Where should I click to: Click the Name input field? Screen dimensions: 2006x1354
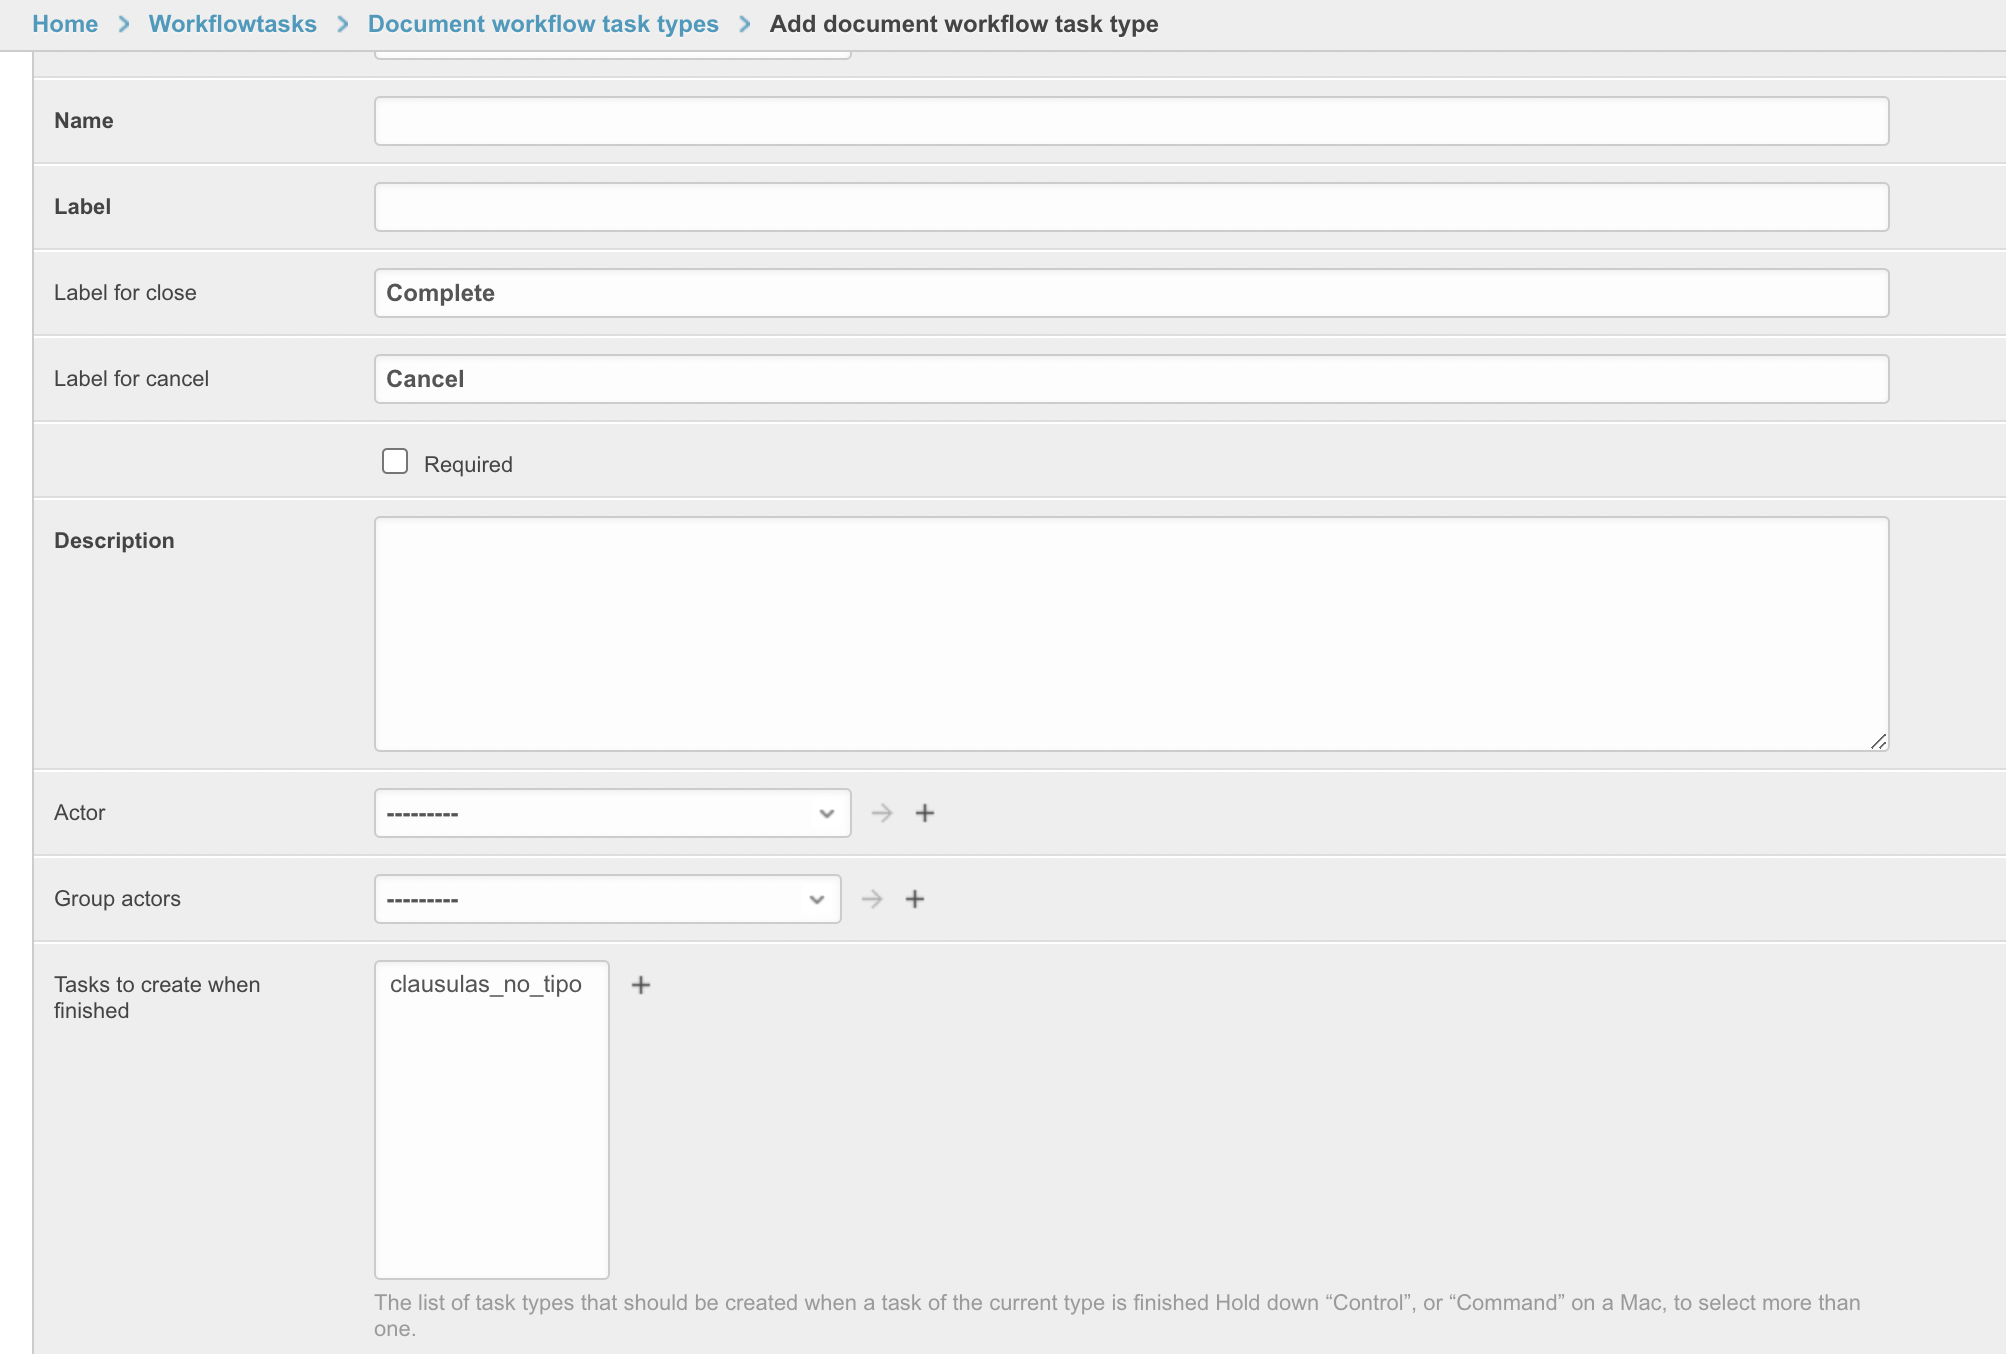pyautogui.click(x=1130, y=120)
